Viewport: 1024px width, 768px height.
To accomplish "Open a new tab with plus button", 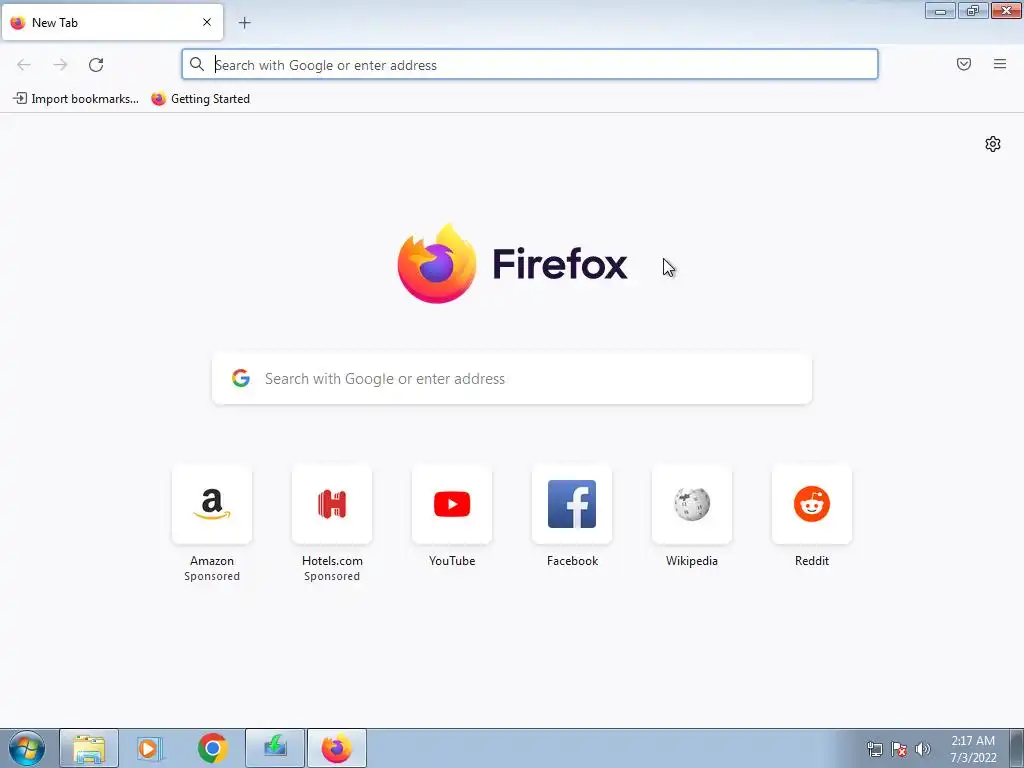I will 244,23.
